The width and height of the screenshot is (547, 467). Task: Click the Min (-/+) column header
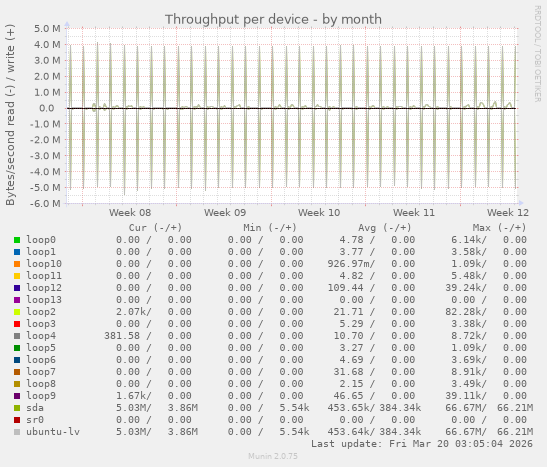[x=270, y=228]
